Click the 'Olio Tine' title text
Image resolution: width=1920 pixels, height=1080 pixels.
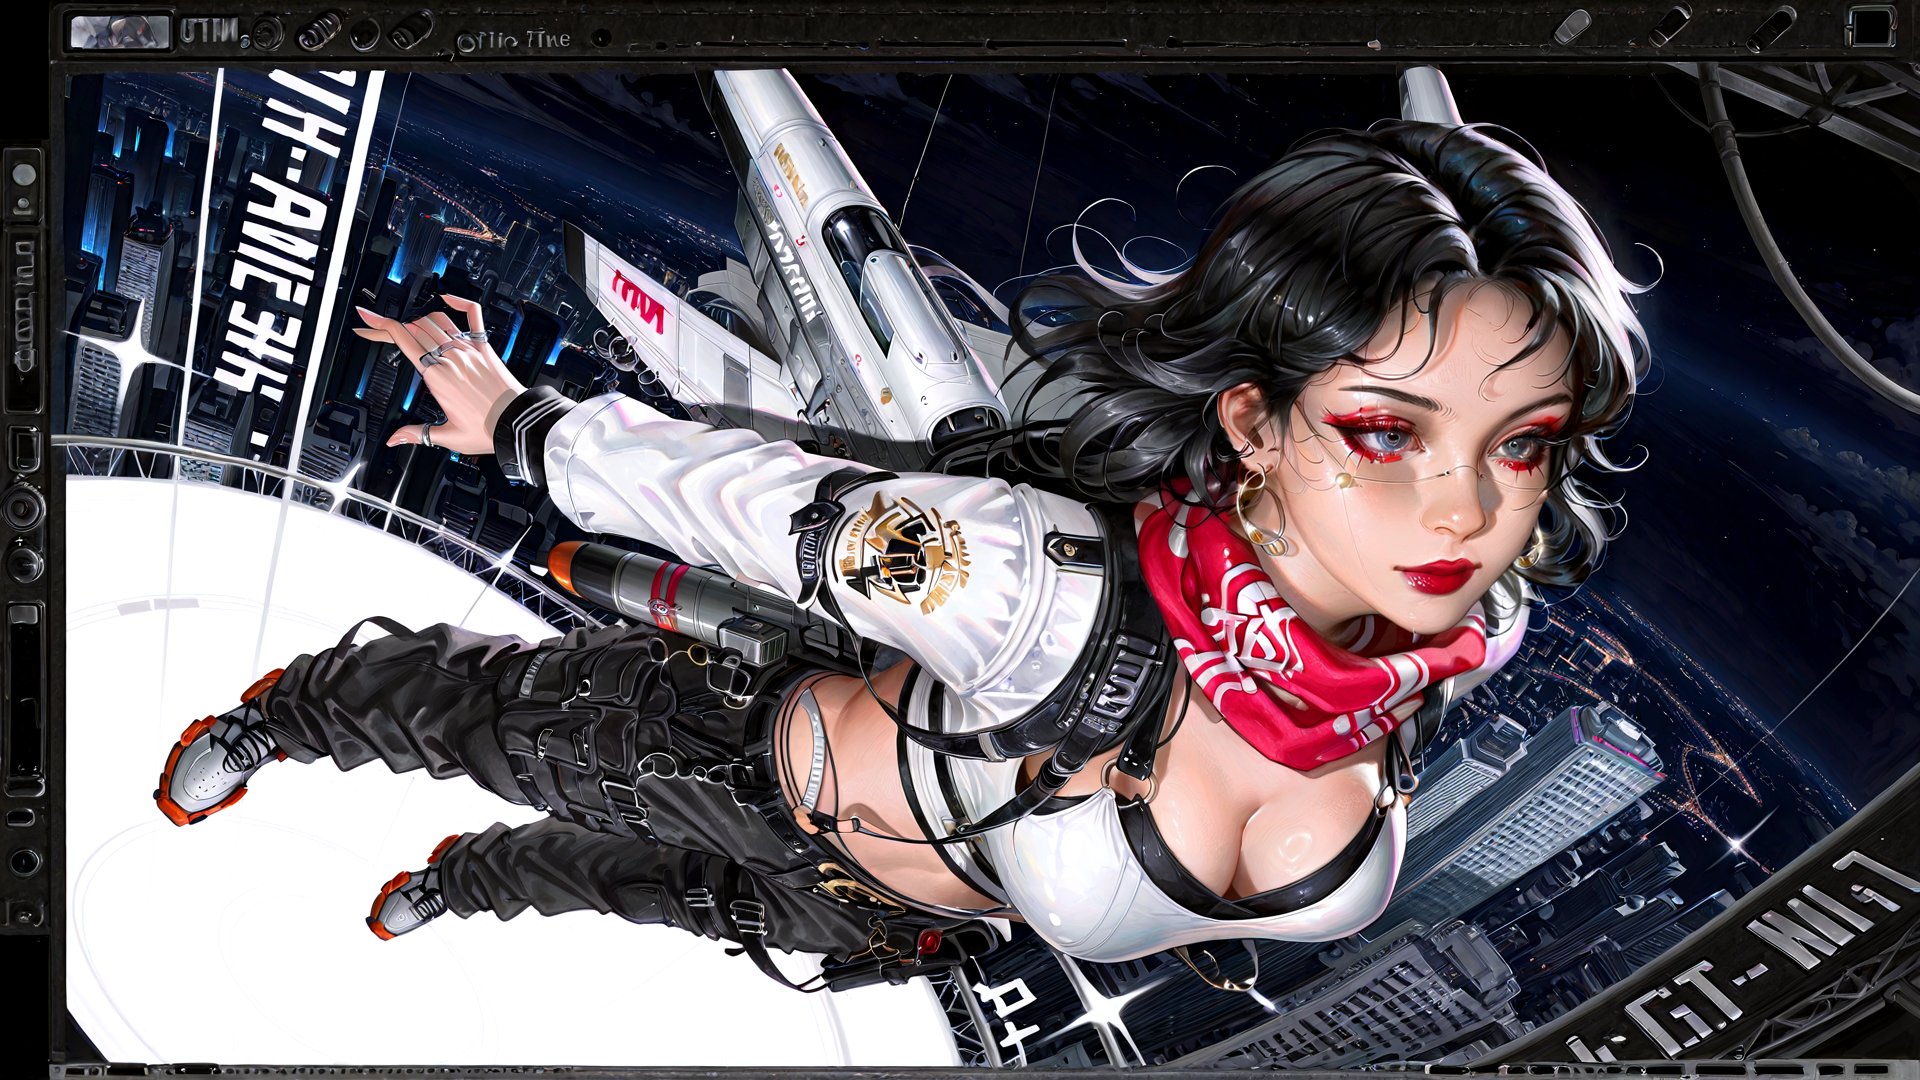point(514,40)
